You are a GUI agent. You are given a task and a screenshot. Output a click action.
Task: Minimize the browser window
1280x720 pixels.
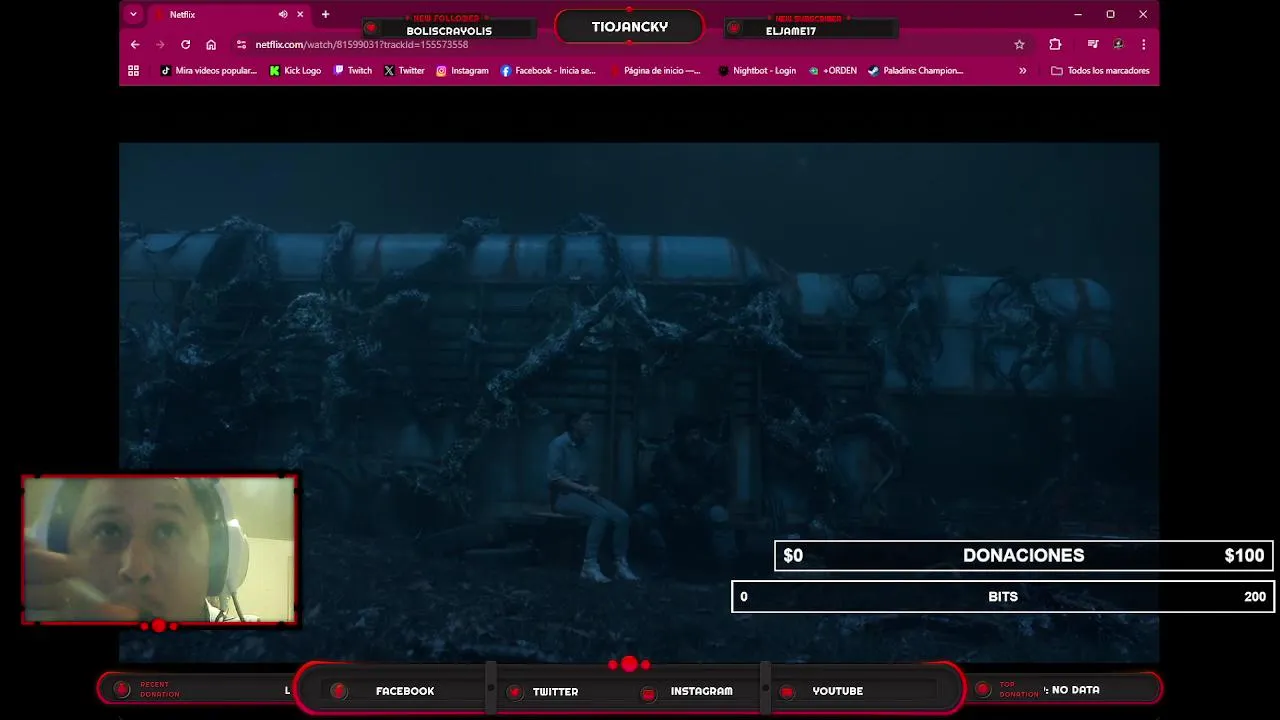coord(1077,14)
